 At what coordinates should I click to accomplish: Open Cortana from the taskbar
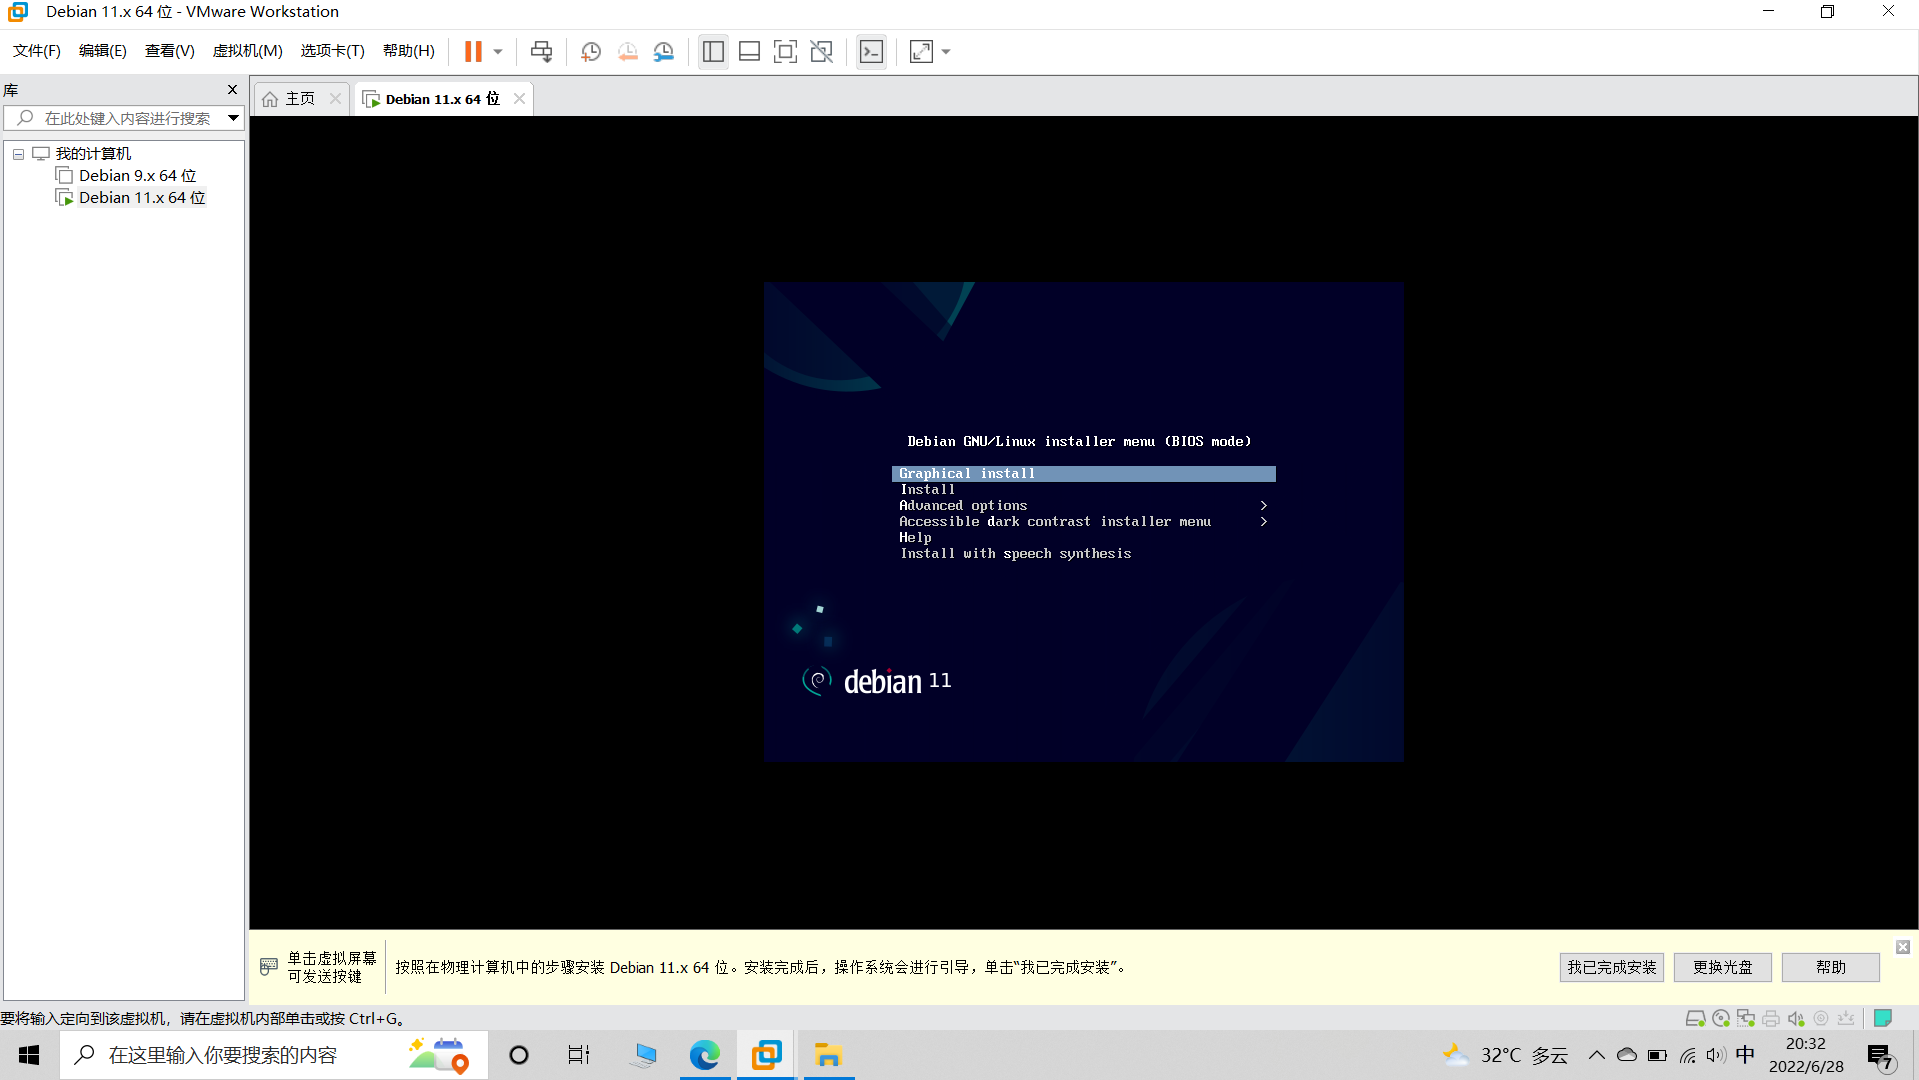point(518,1055)
